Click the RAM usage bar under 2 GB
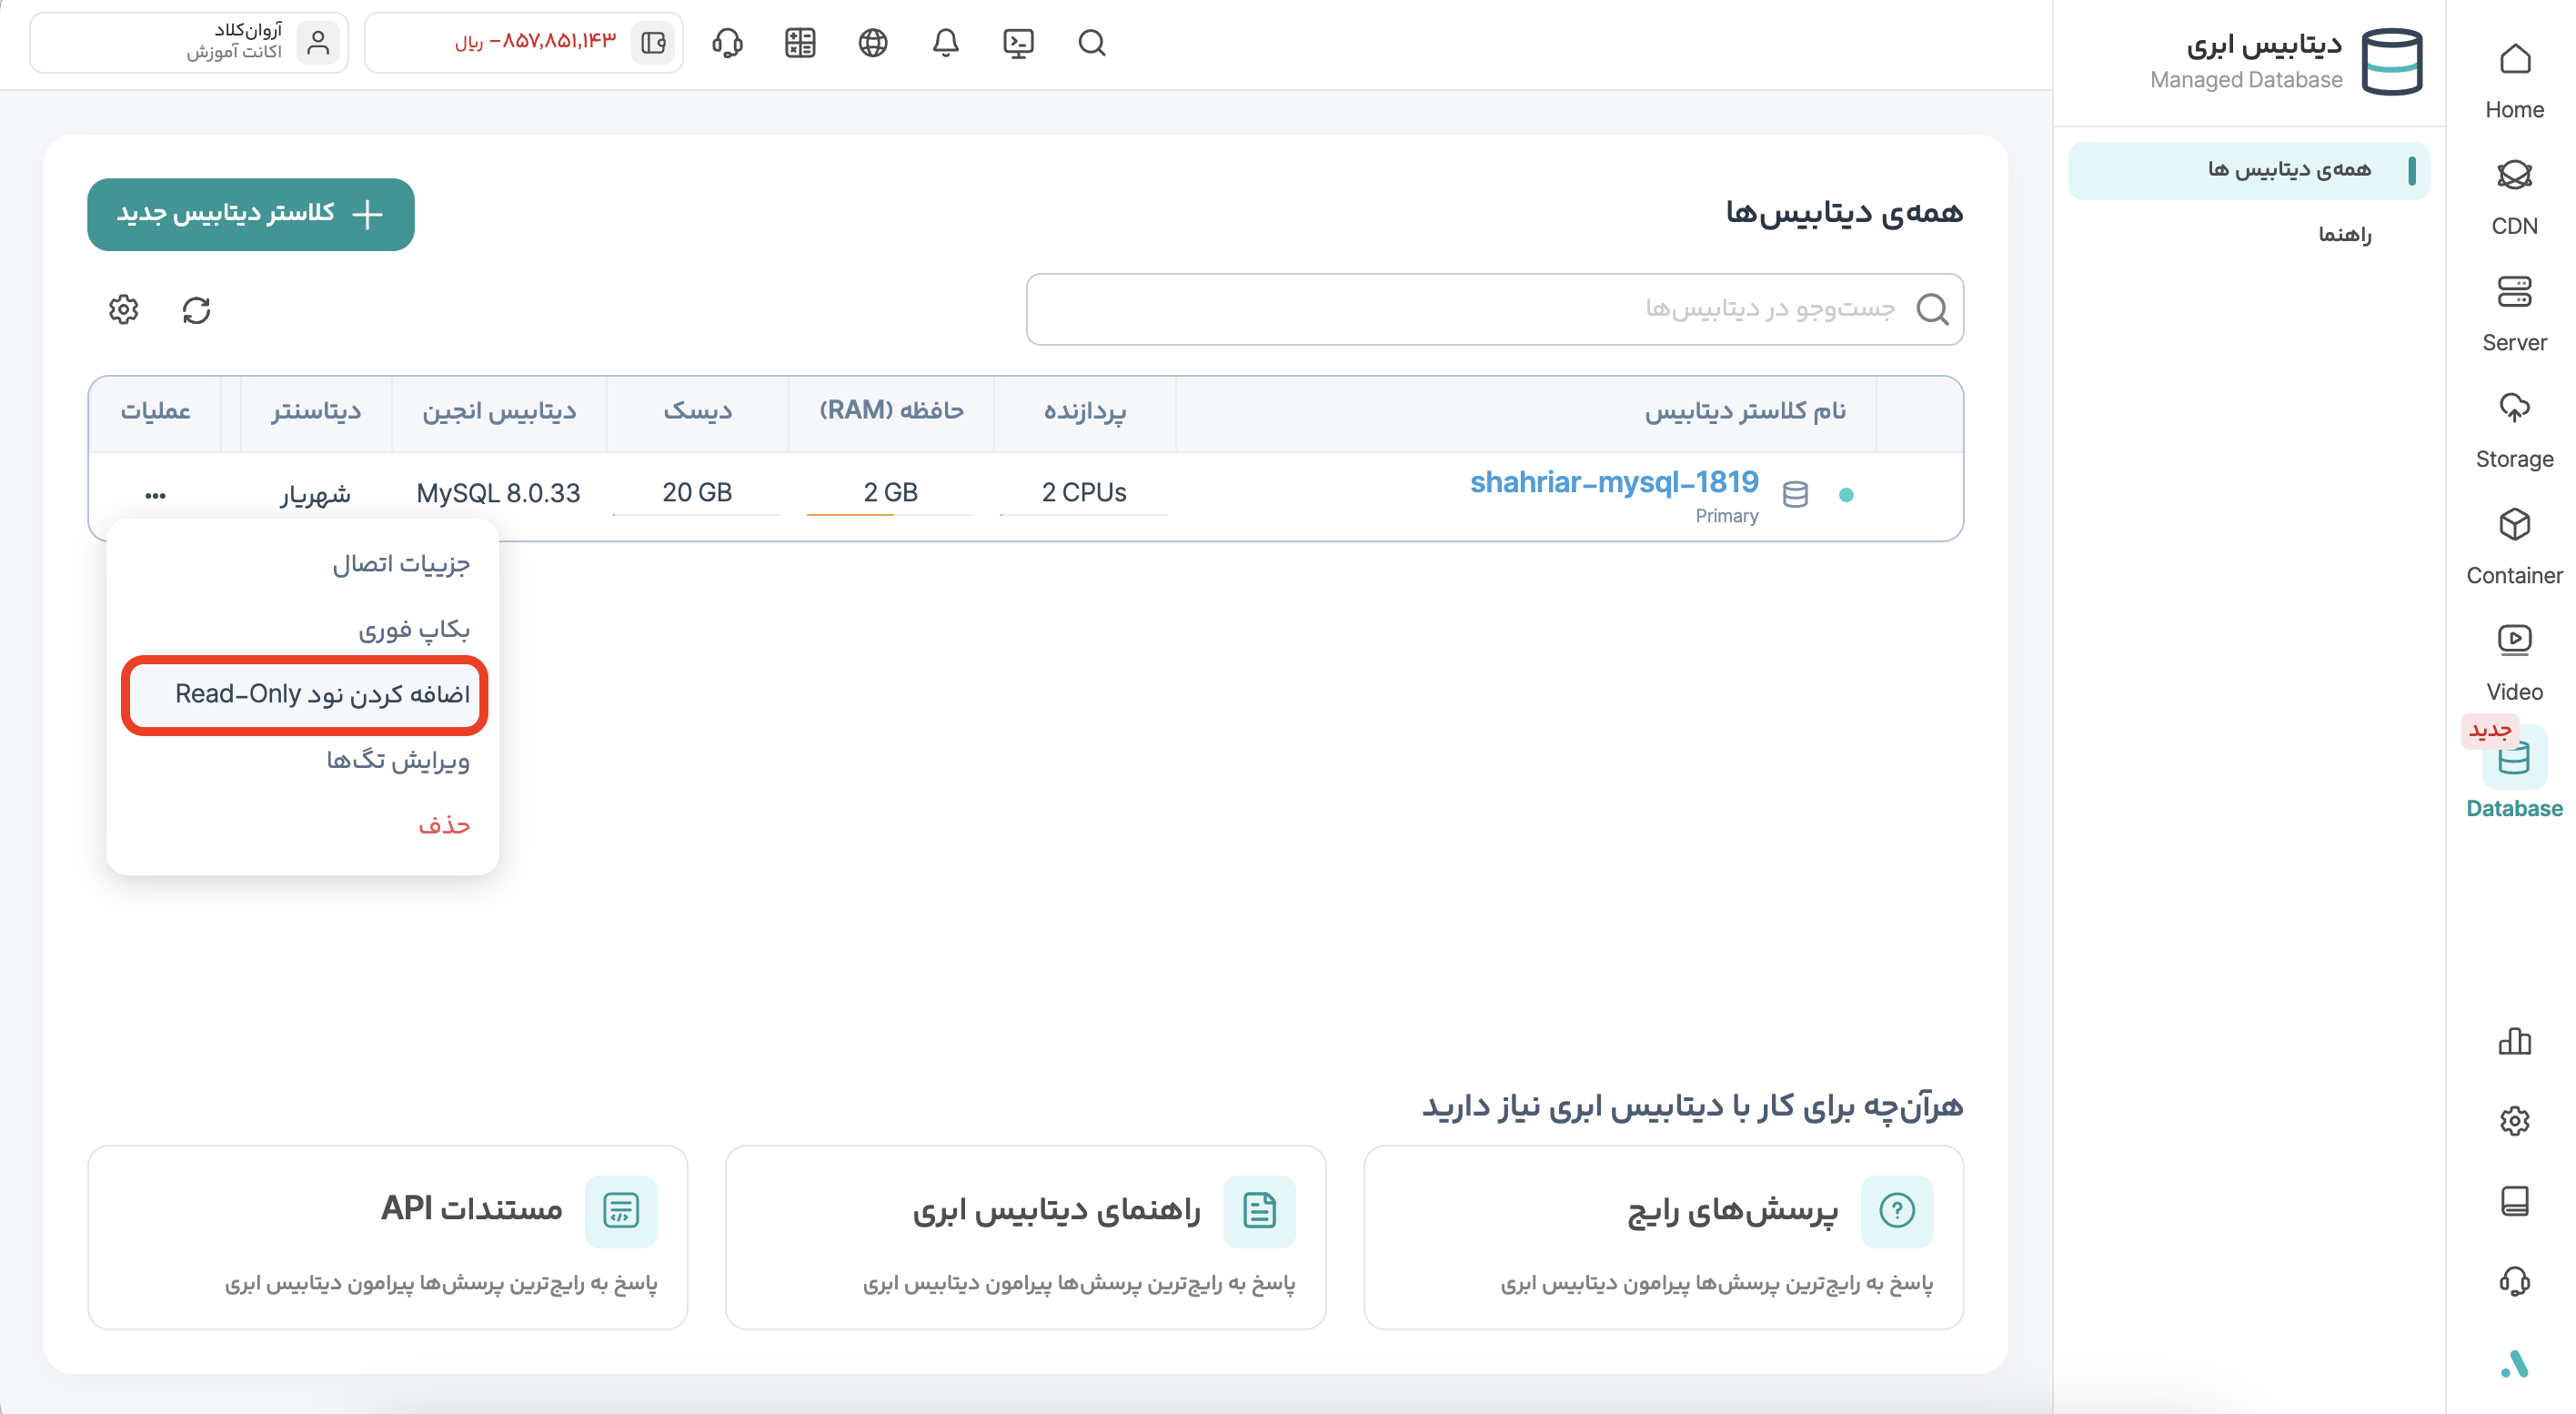 click(x=889, y=514)
